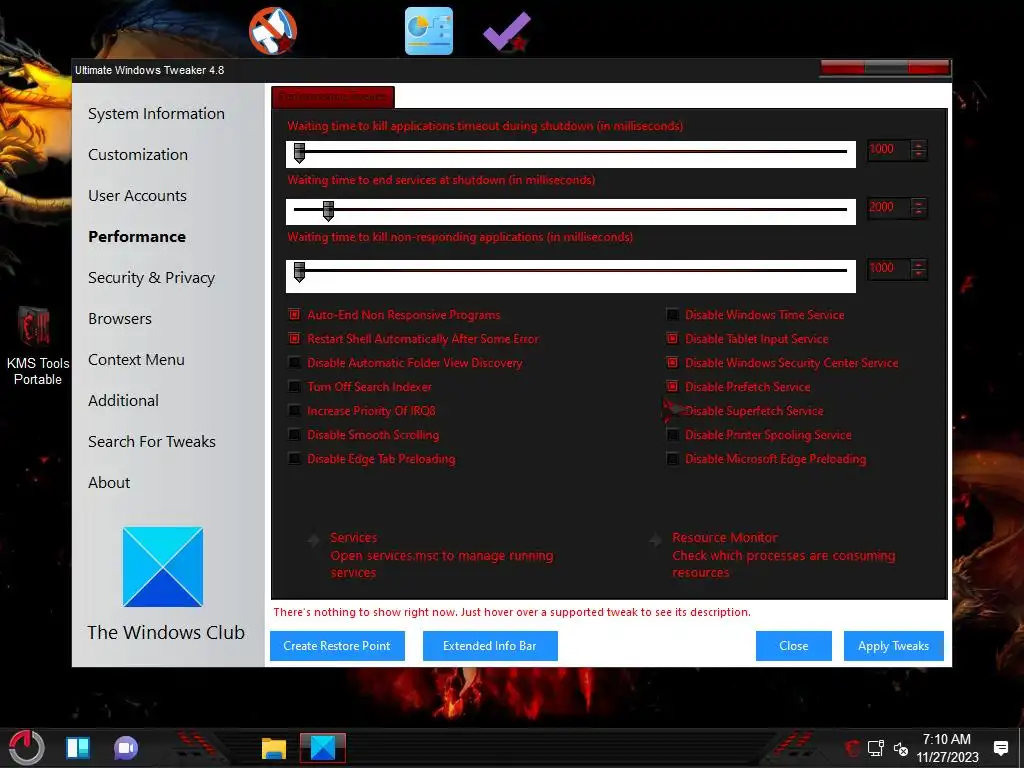Open Security & Privacy section
1024x768 pixels.
[152, 278]
